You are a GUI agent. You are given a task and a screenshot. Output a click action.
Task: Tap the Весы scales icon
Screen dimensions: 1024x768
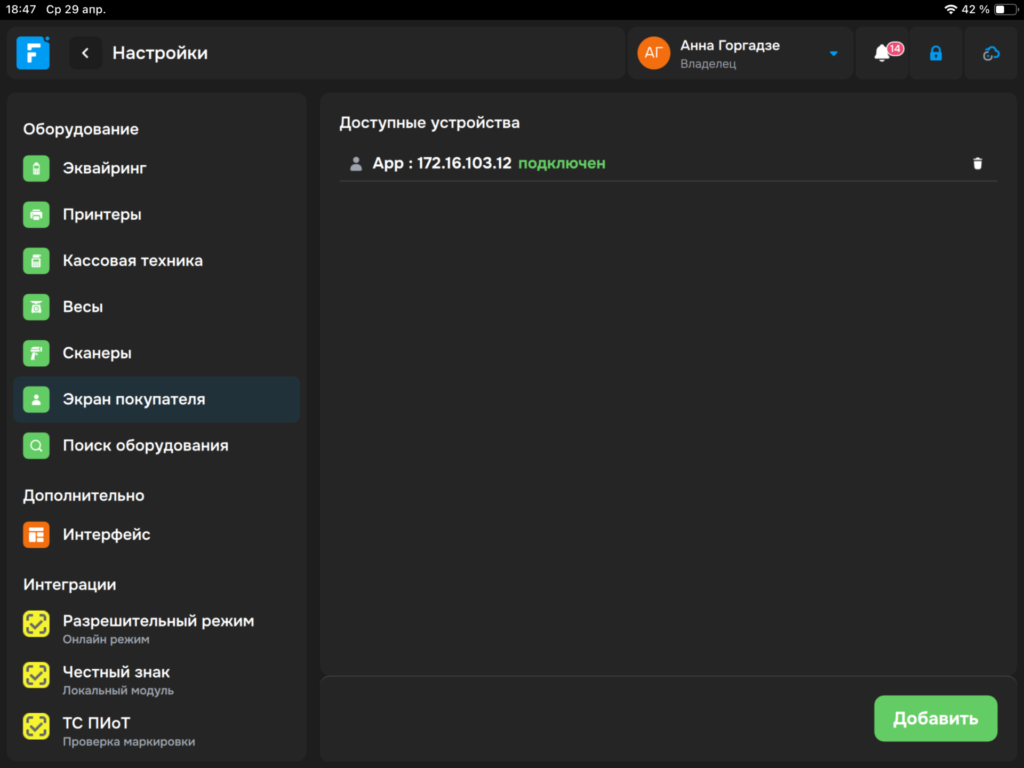click(37, 307)
